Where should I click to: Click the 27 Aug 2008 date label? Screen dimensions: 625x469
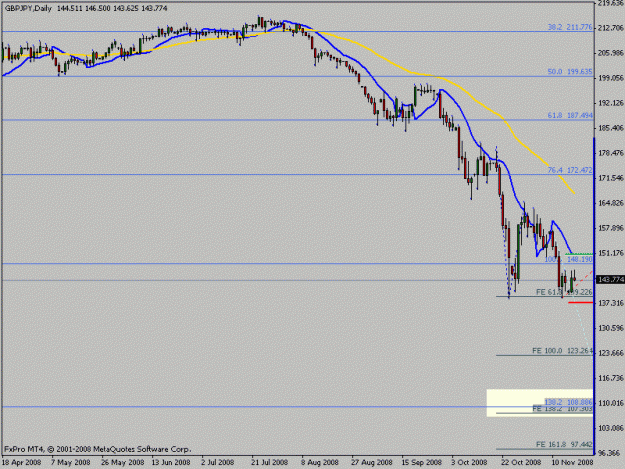[x=371, y=463]
